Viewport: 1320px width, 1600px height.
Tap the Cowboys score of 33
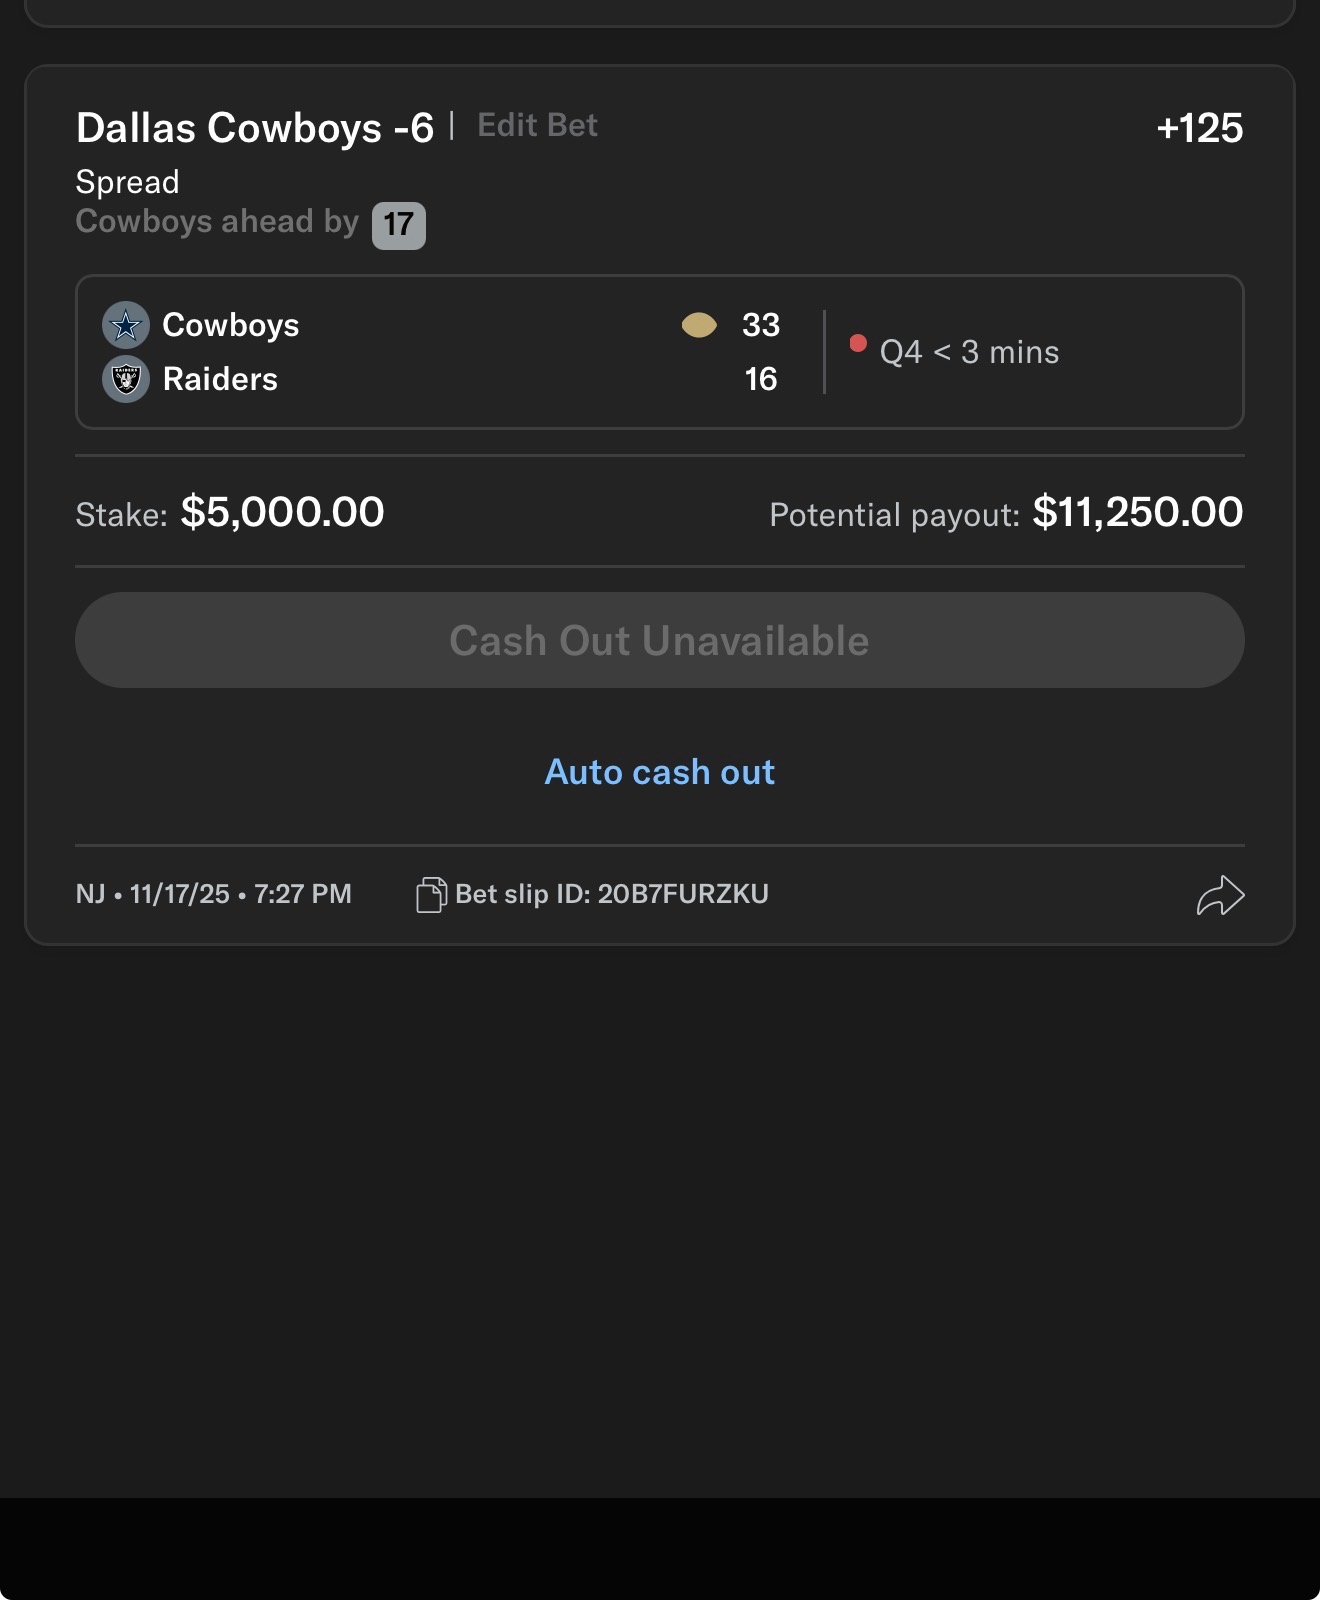761,325
